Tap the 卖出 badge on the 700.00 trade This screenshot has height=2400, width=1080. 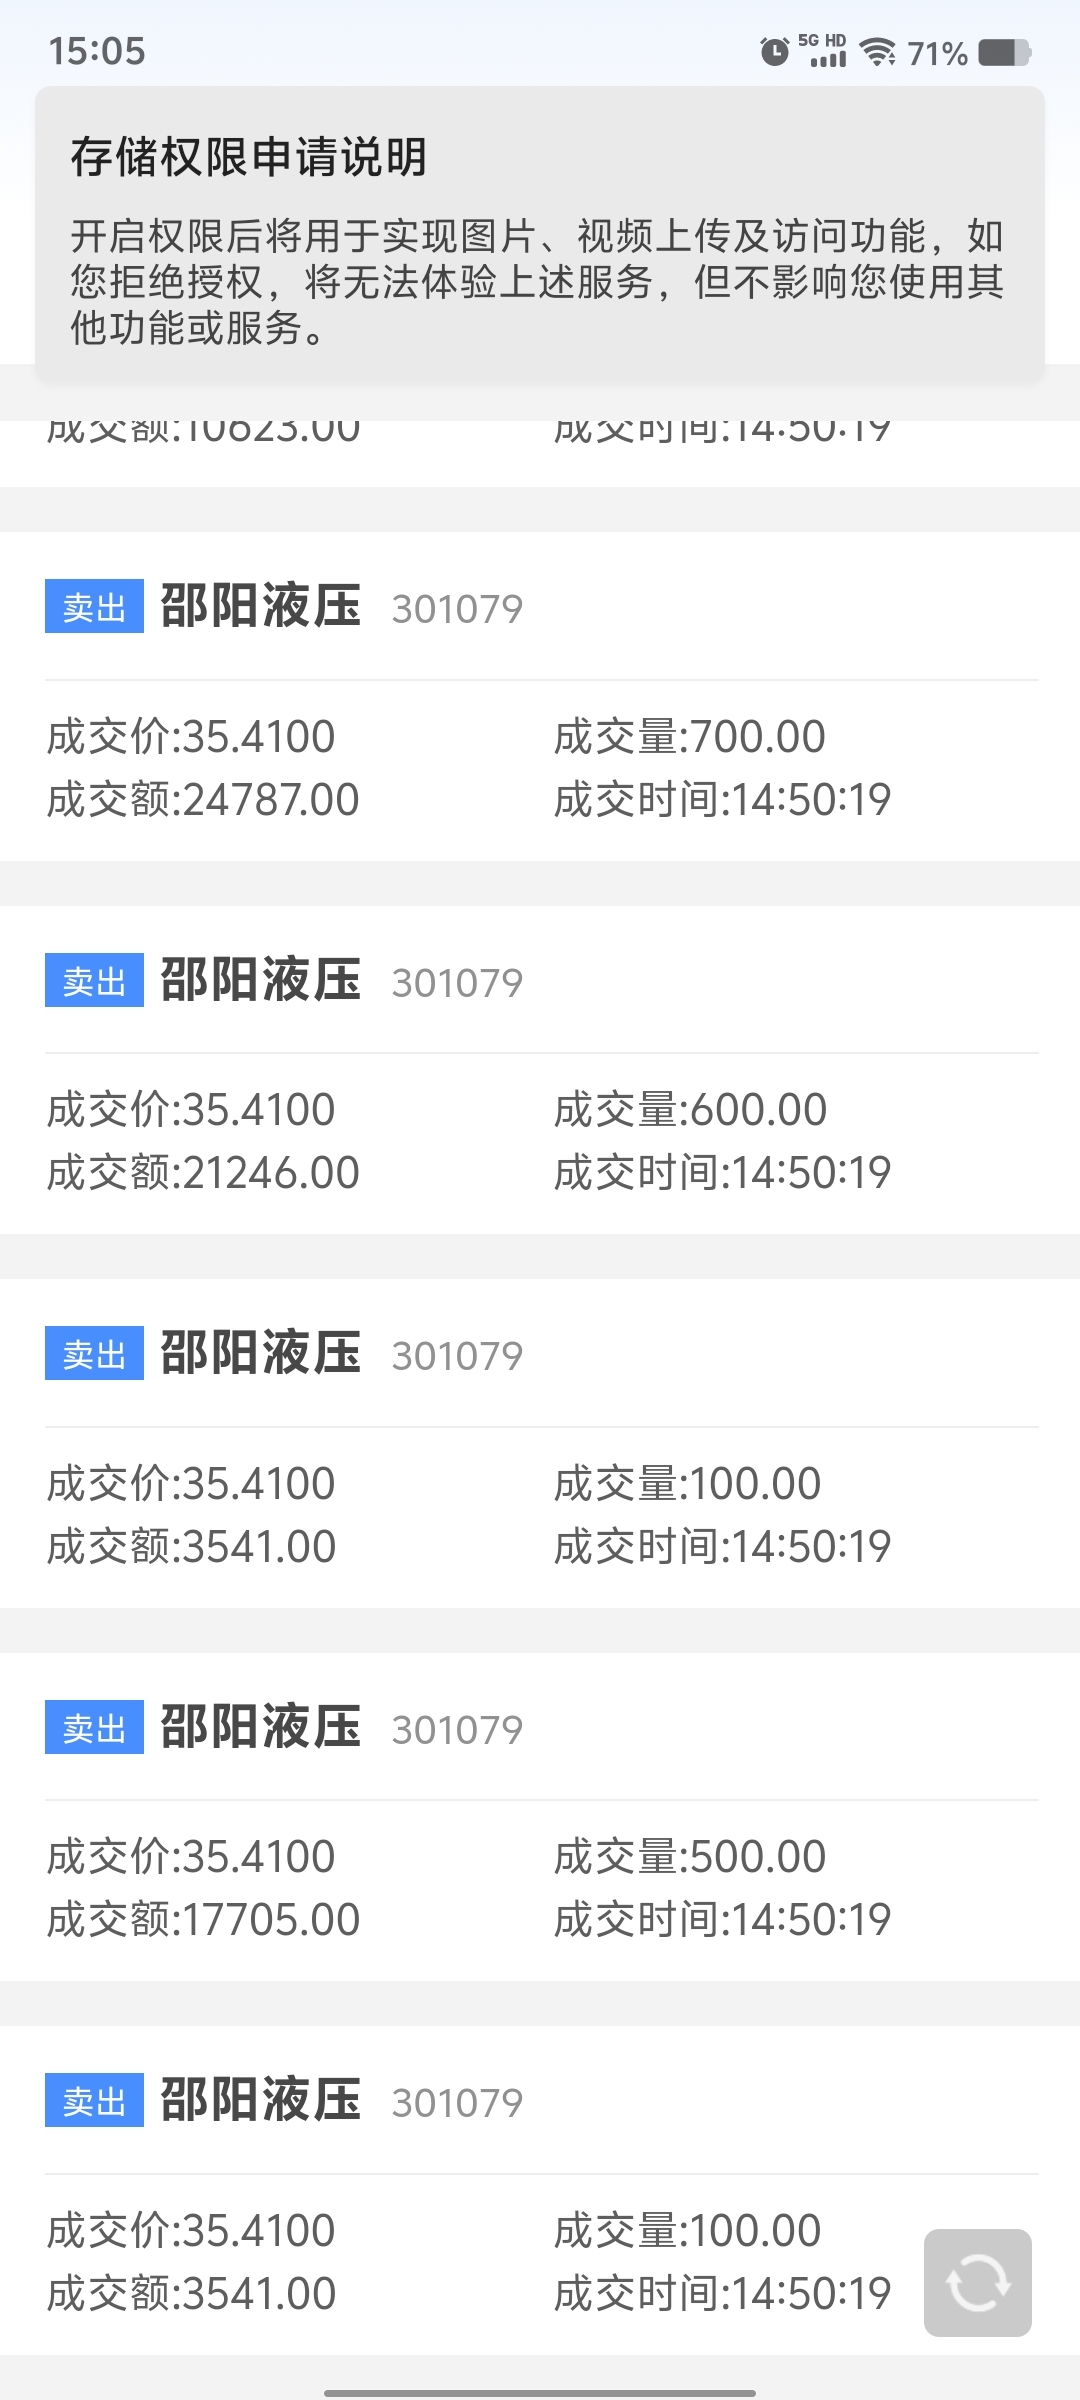click(x=94, y=606)
